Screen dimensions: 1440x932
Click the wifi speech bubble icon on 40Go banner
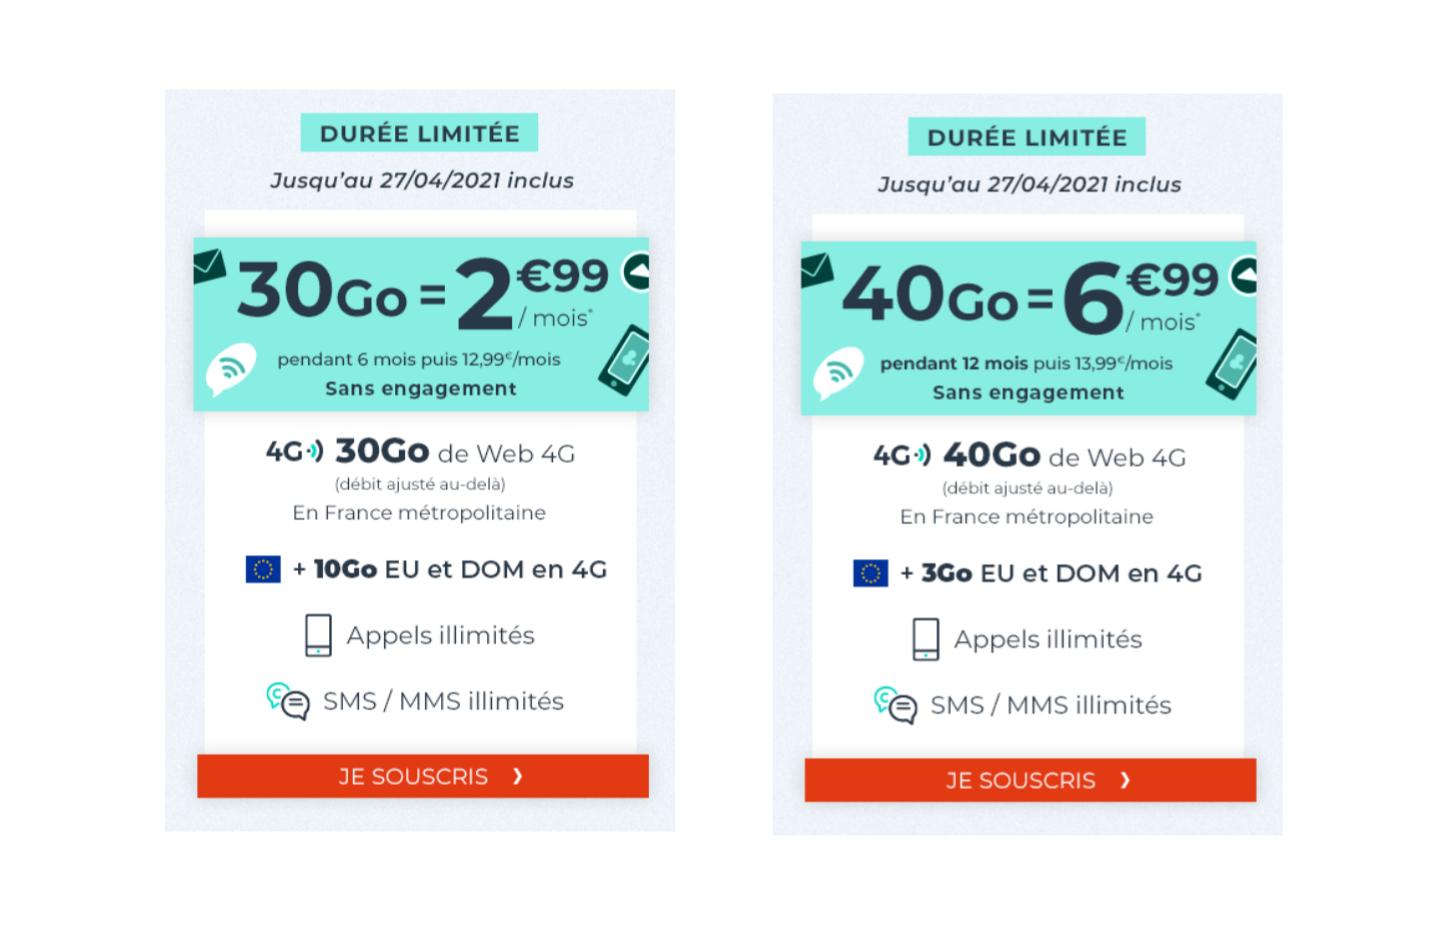(x=838, y=375)
